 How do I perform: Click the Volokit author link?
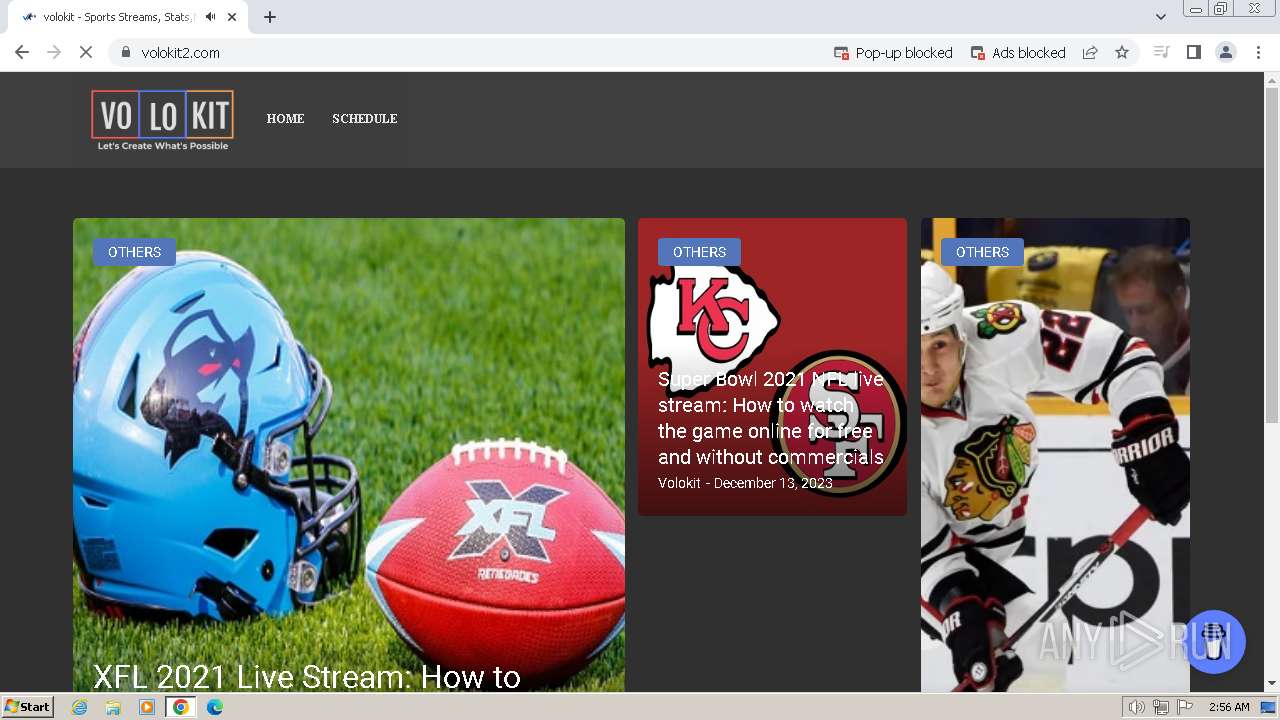[679, 483]
